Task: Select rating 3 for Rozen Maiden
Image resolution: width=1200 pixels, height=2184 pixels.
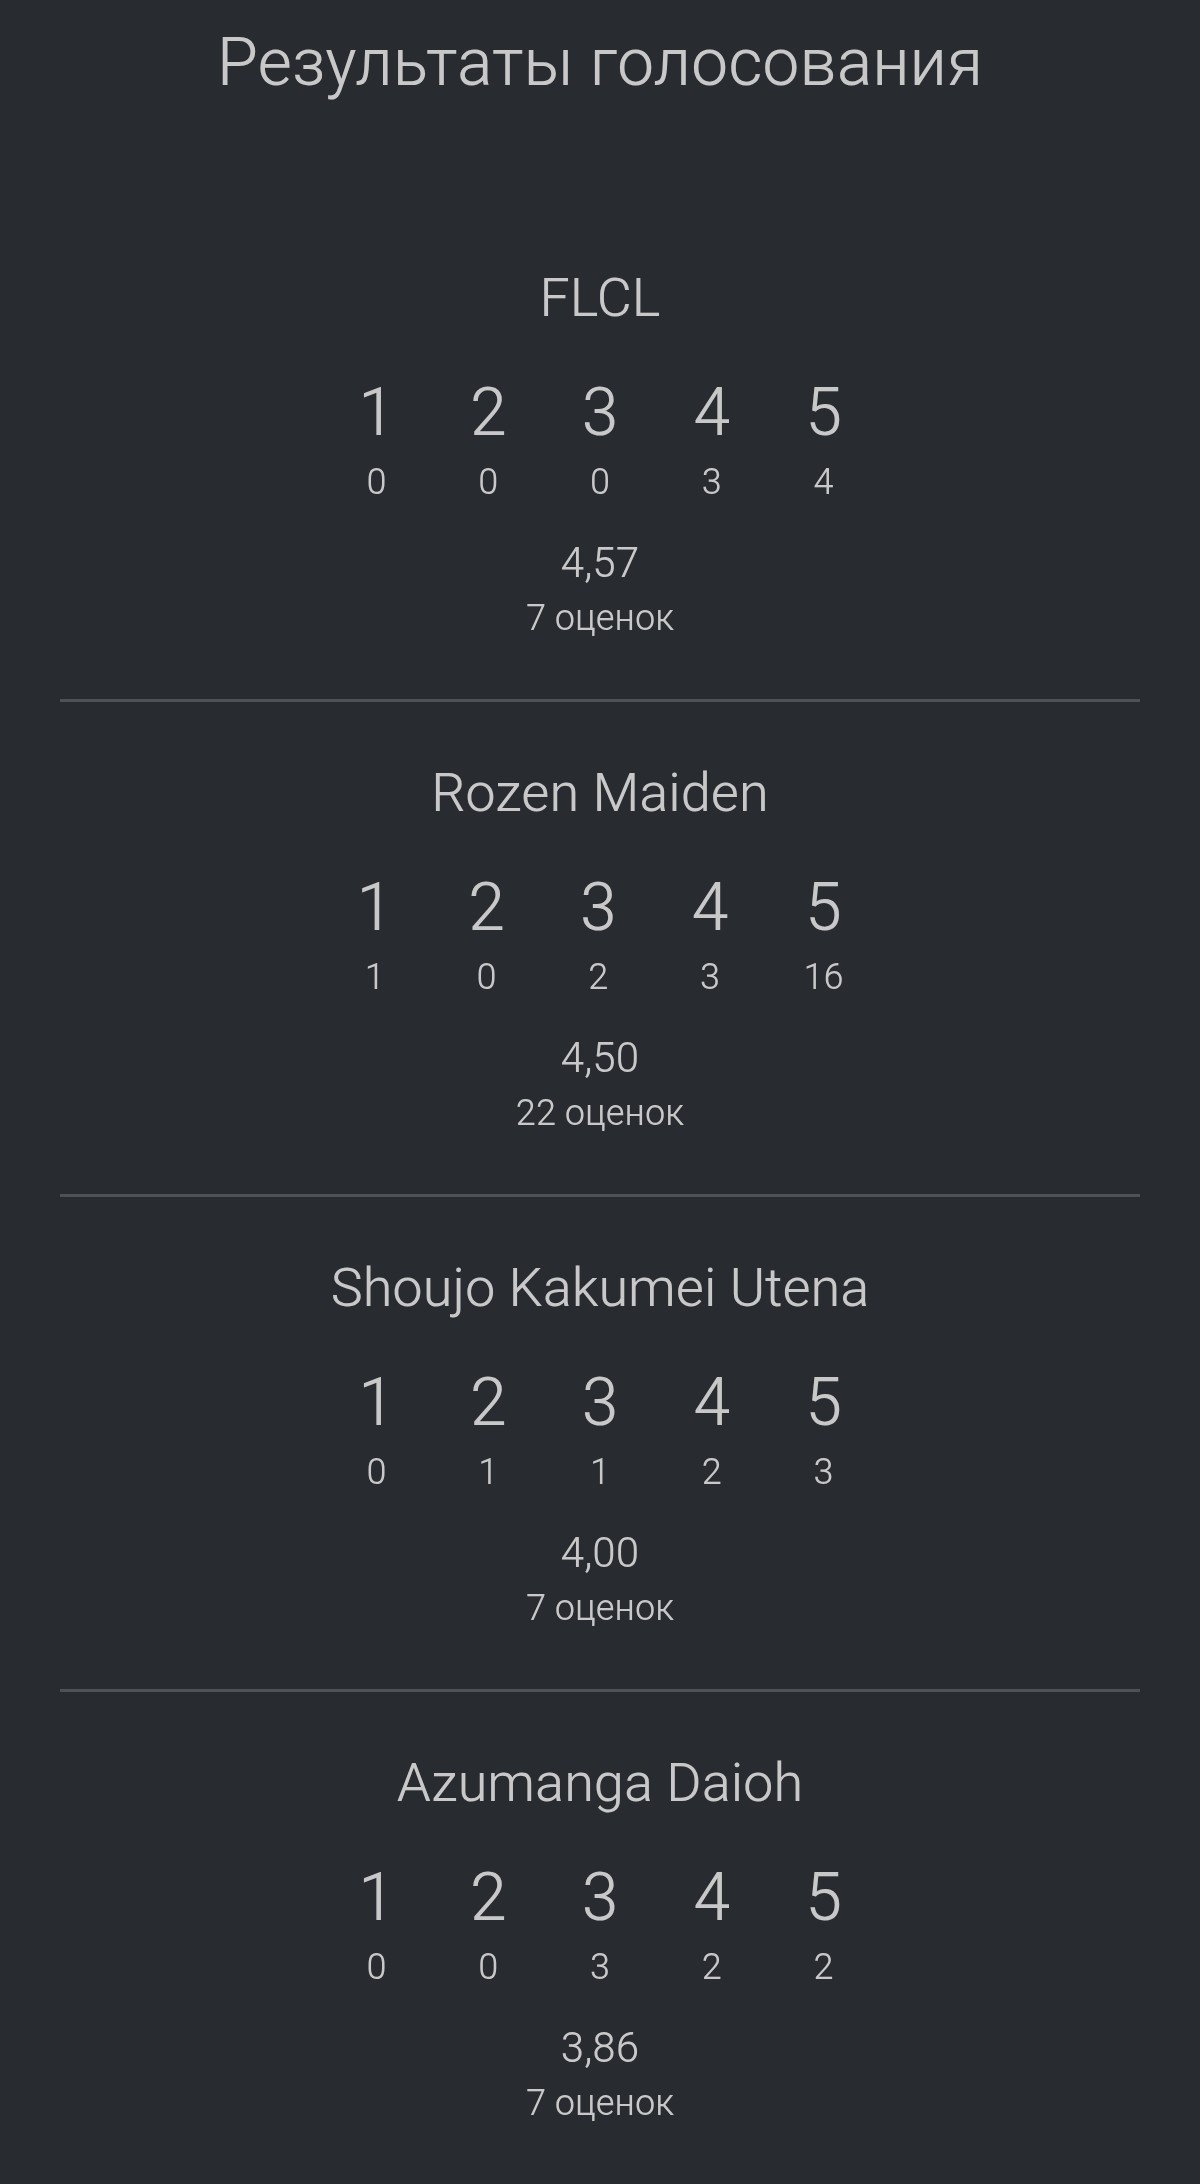Action: pyautogui.click(x=598, y=907)
